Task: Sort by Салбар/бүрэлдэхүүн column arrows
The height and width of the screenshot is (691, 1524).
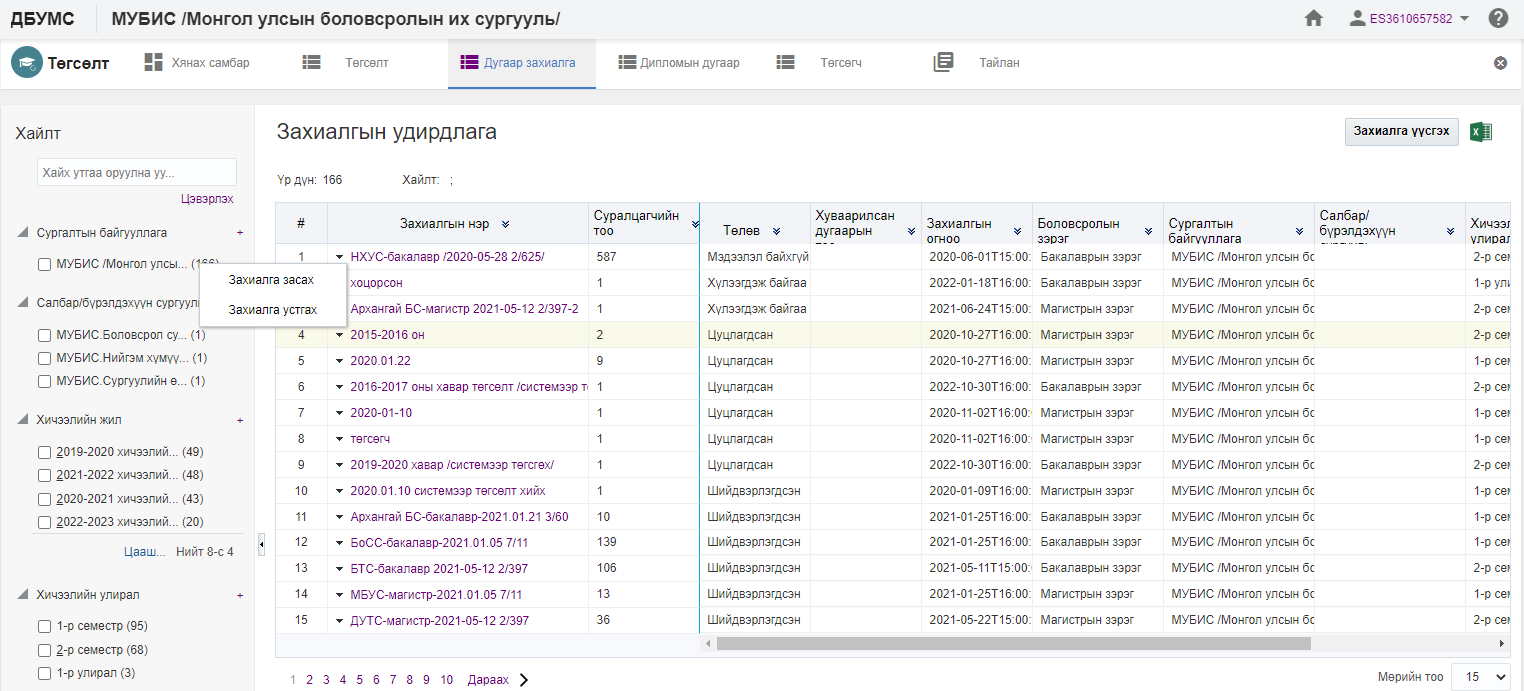Action: [x=1450, y=231]
